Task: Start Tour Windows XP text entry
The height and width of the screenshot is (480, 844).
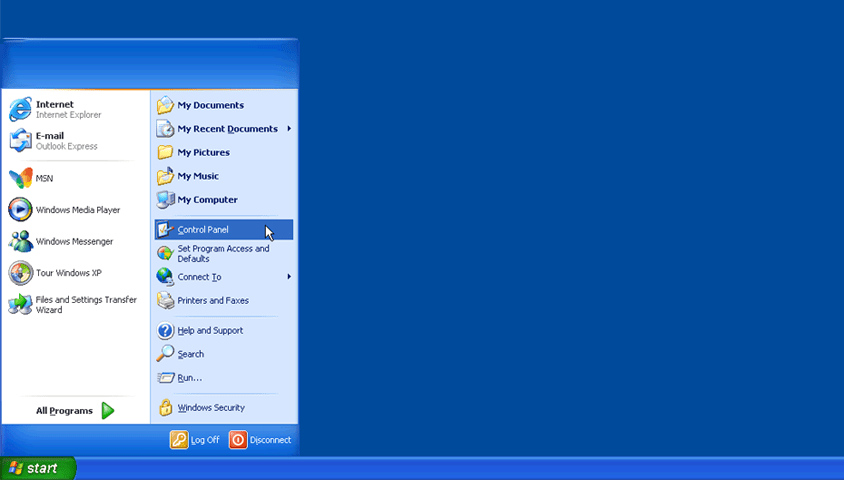Action: 68,273
